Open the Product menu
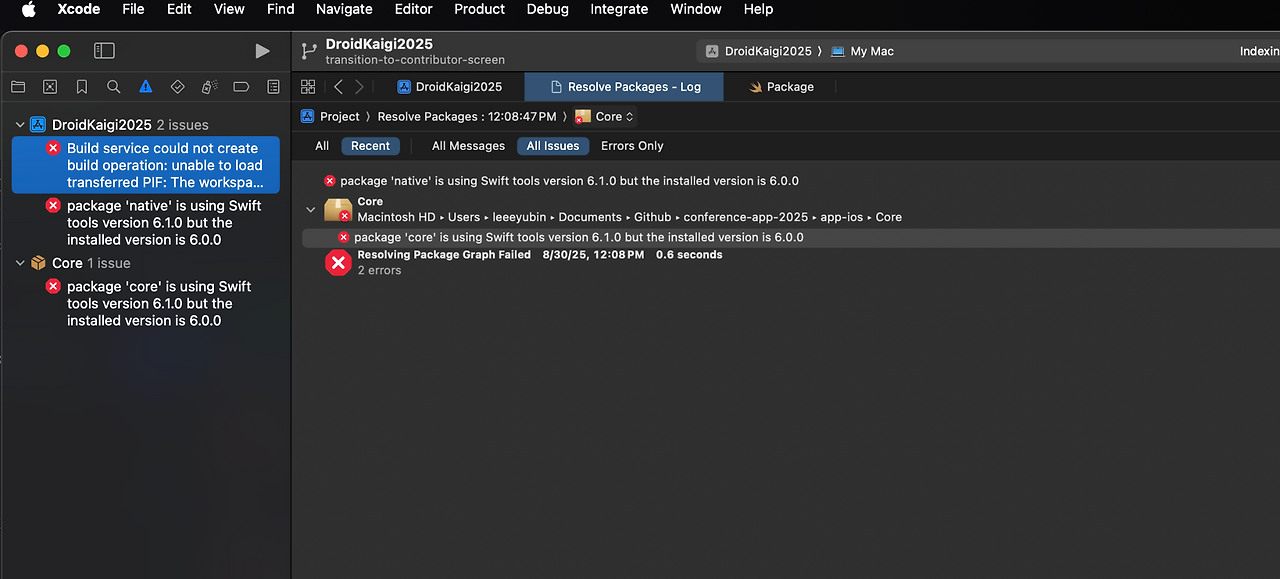 click(x=479, y=9)
